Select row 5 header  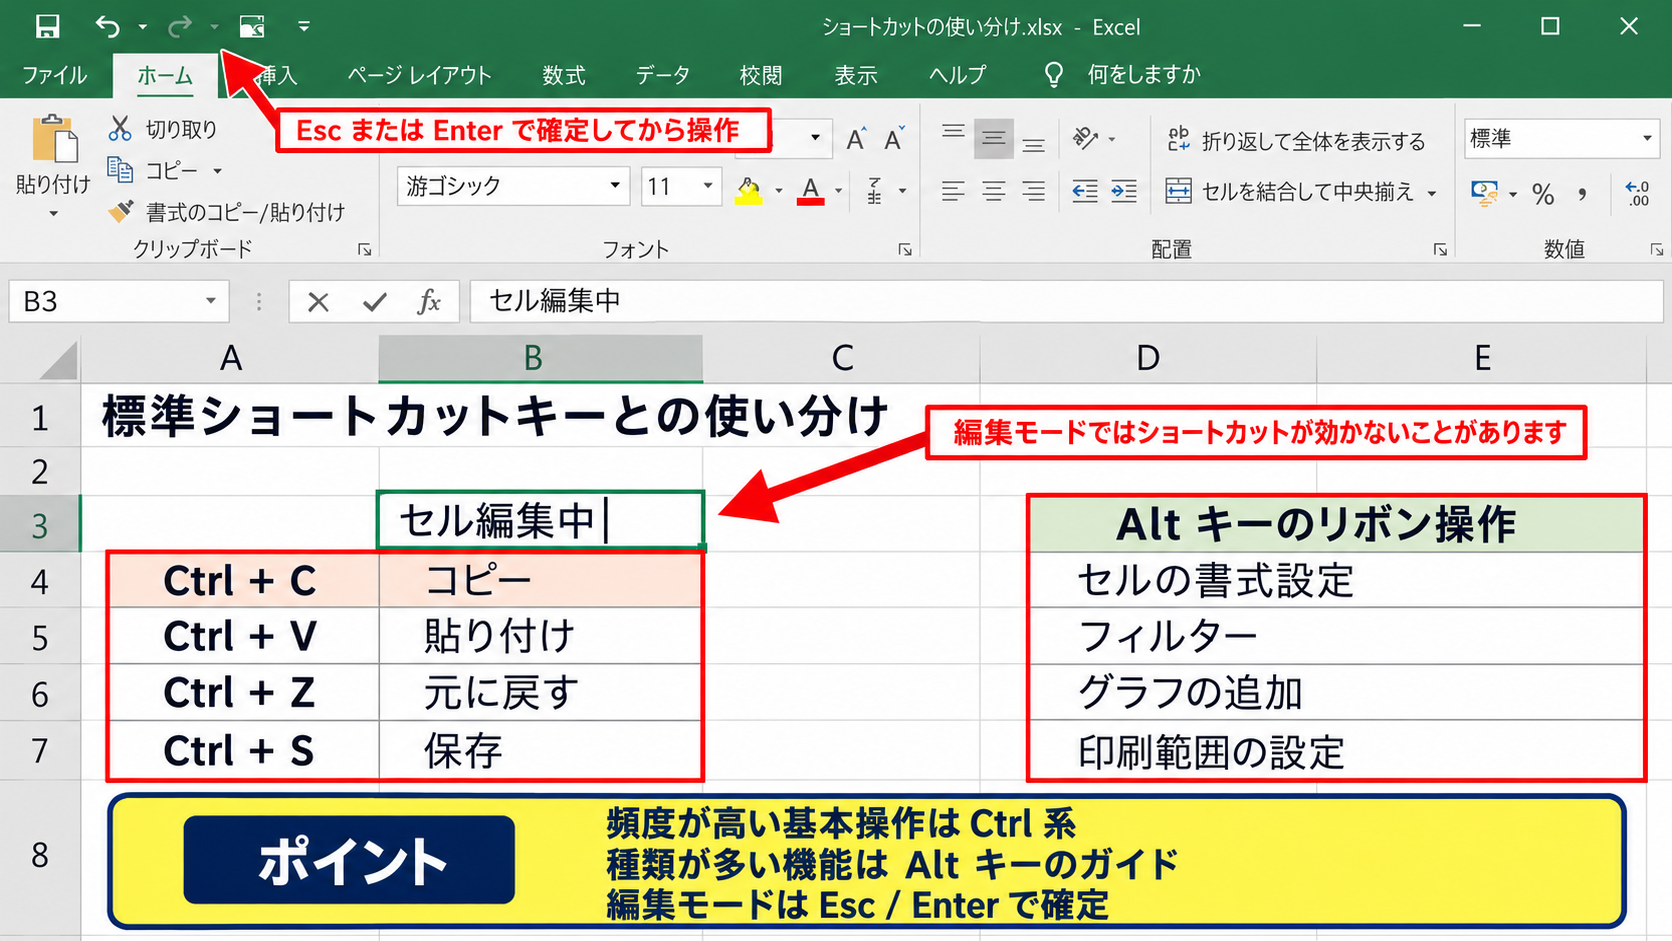click(40, 637)
